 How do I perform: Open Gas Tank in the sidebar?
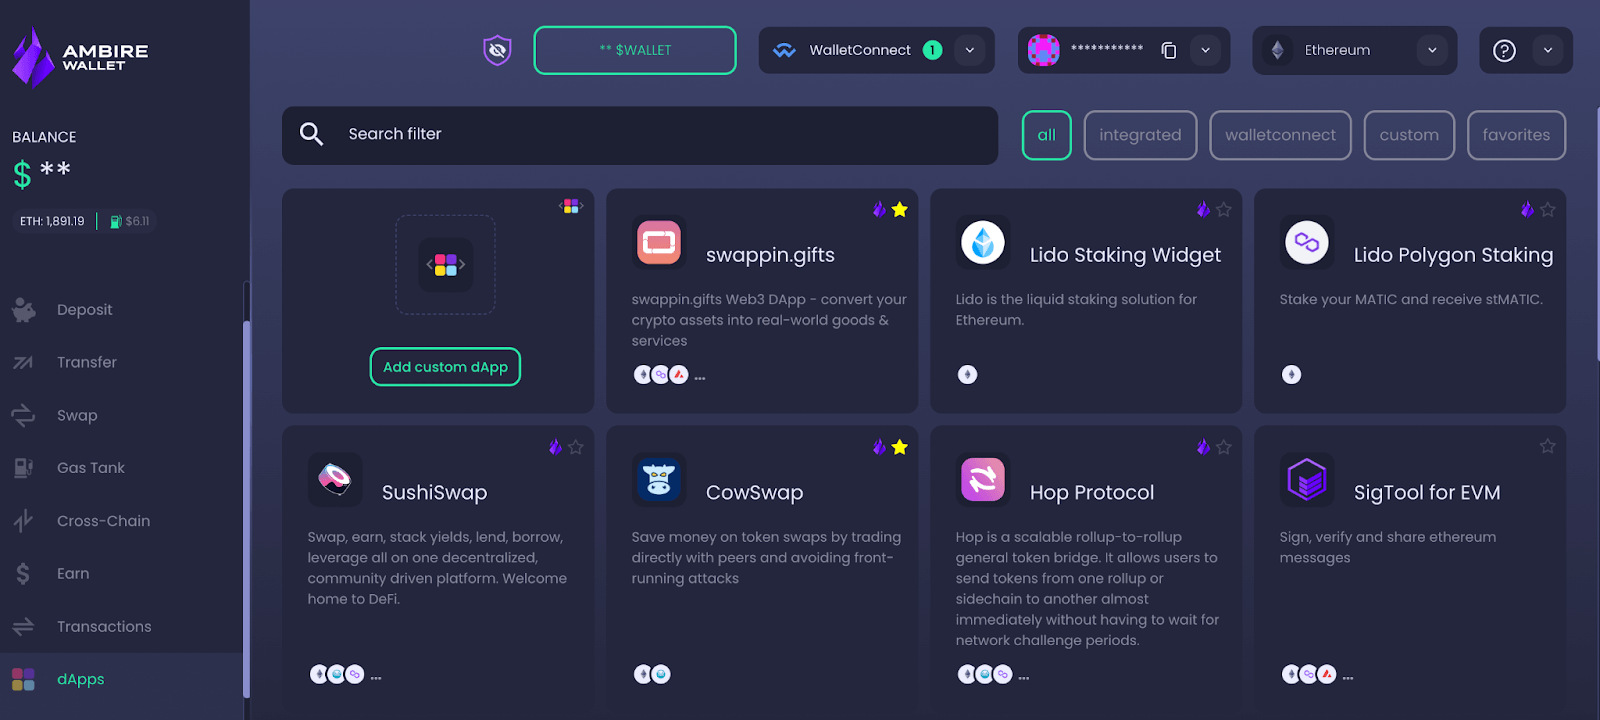click(121, 468)
